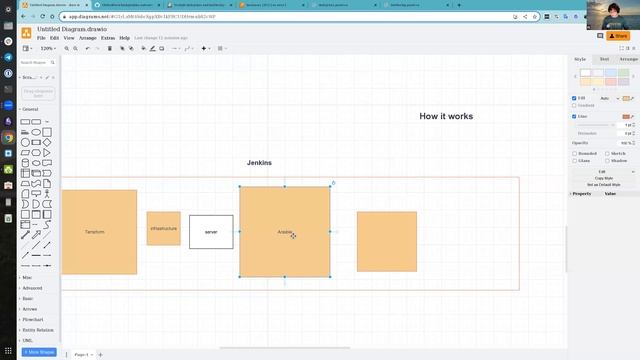640x360 pixels.
Task: Collapse the General shapes section
Action: point(29,109)
